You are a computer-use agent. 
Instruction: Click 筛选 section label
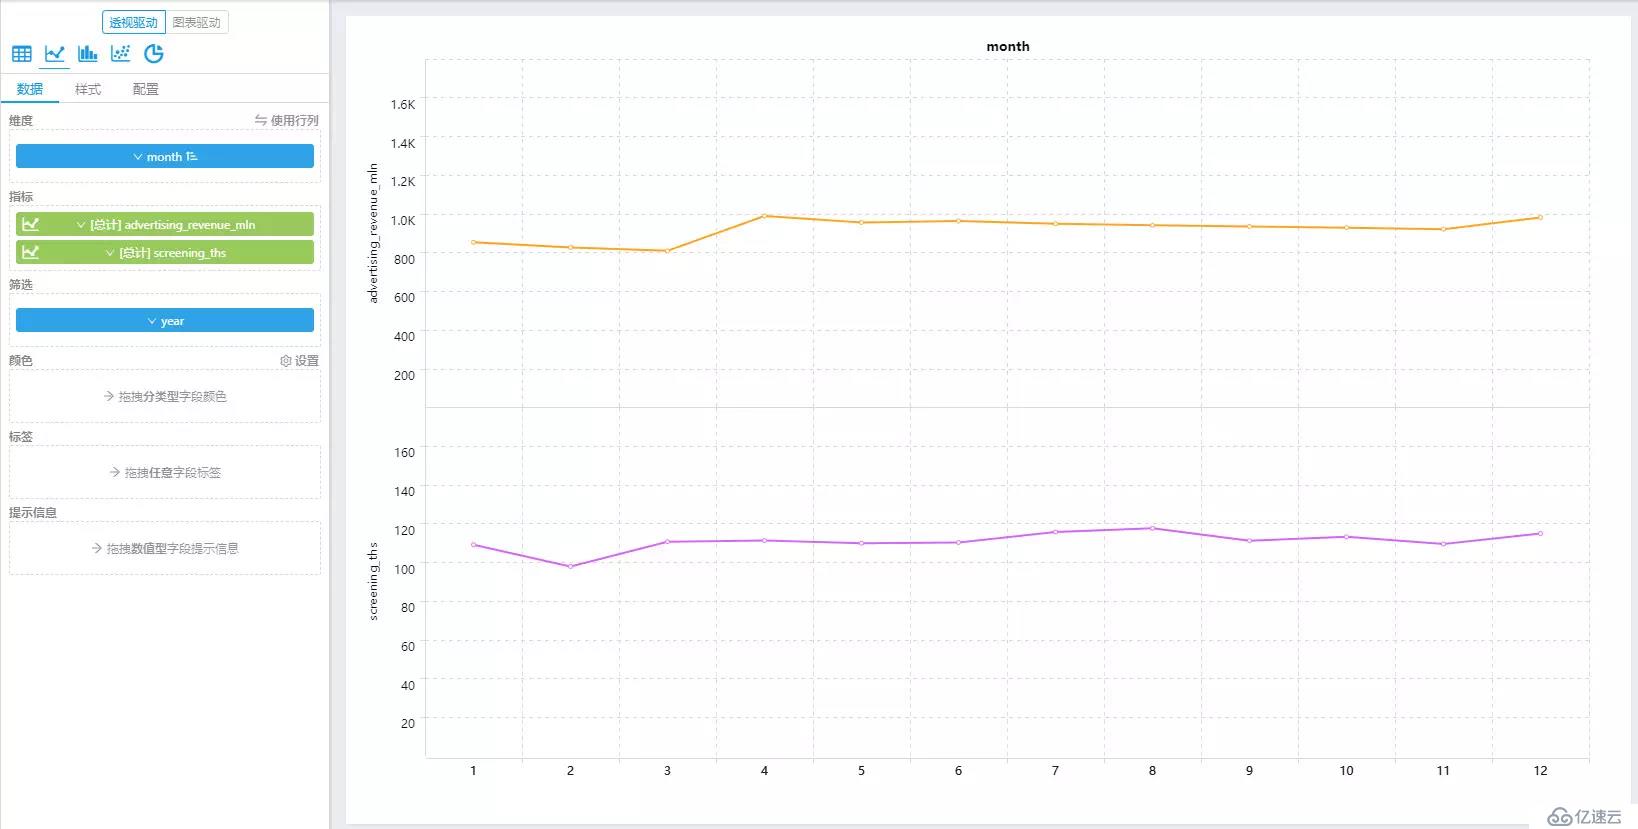[21, 285]
